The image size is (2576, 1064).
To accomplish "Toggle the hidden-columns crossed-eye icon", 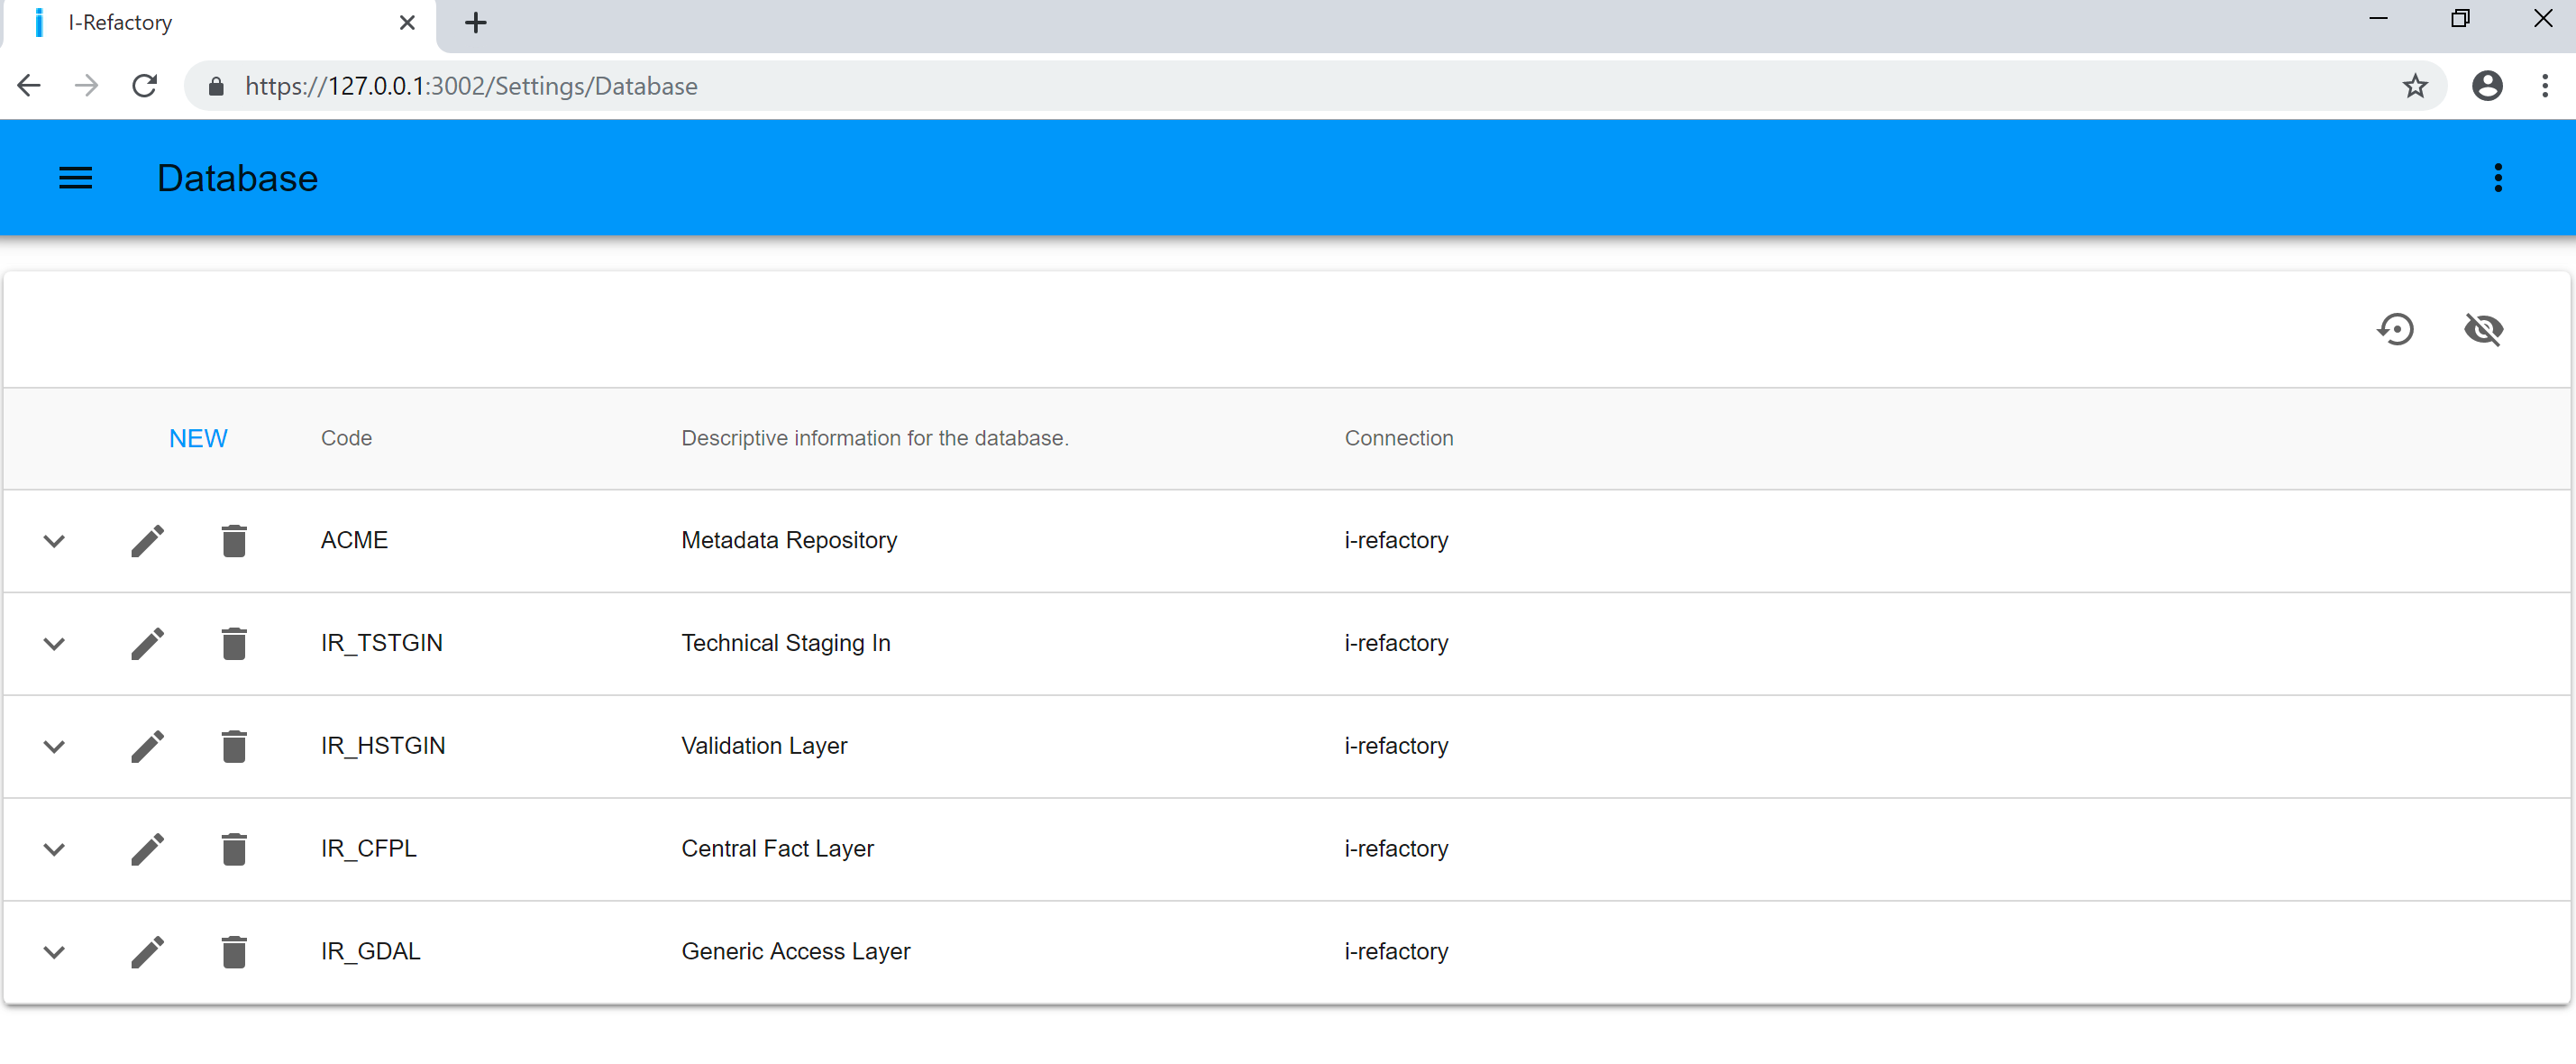I will coord(2483,329).
